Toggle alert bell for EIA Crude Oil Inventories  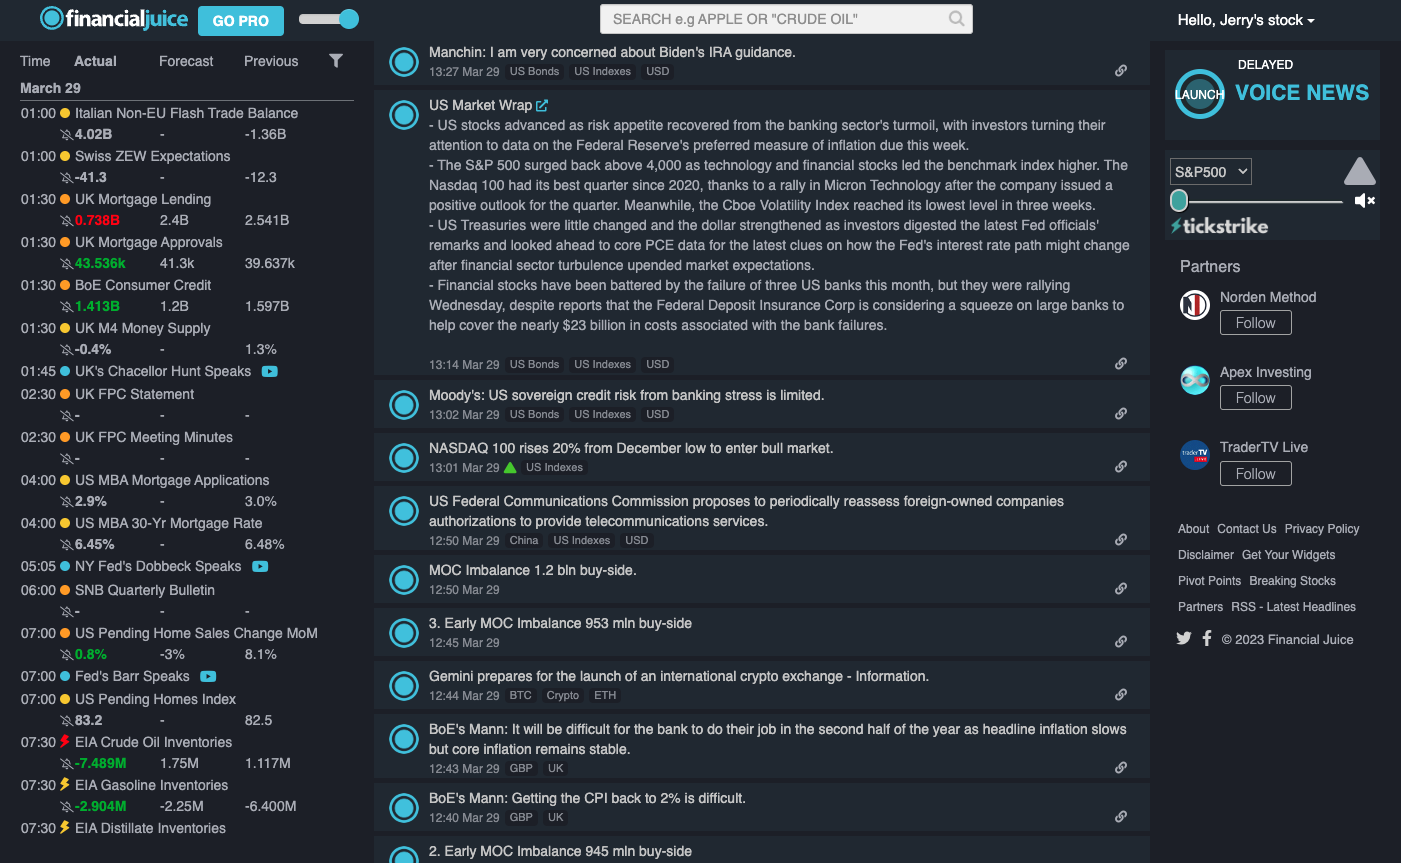(x=66, y=763)
